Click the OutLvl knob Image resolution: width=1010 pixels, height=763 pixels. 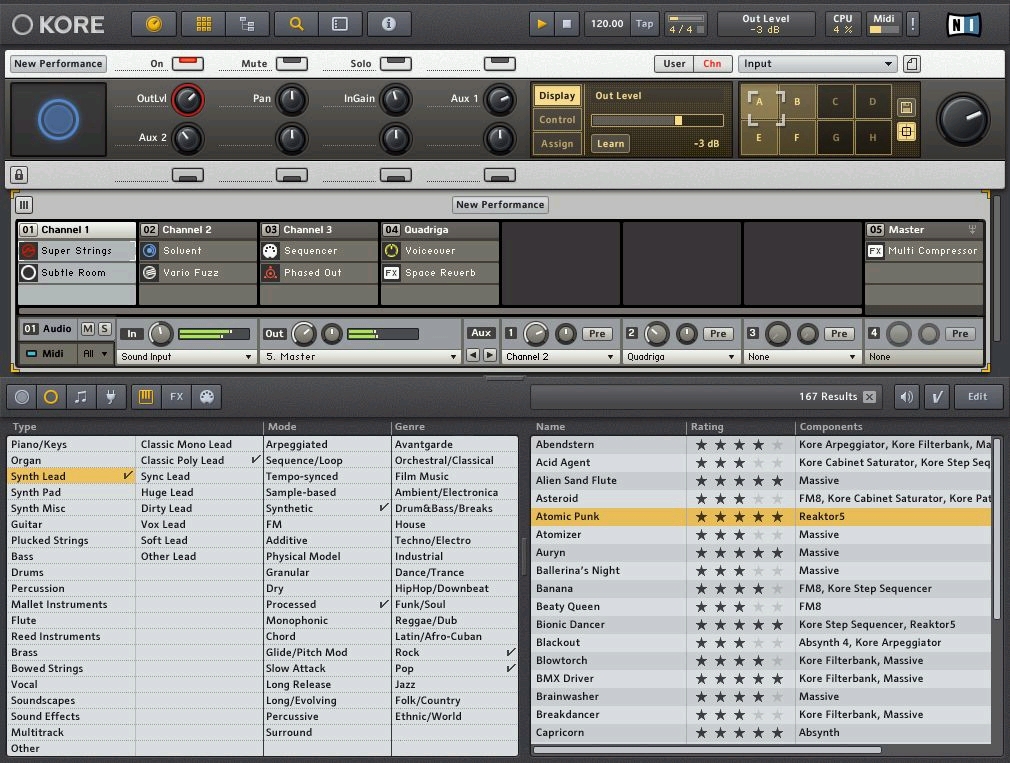point(187,100)
